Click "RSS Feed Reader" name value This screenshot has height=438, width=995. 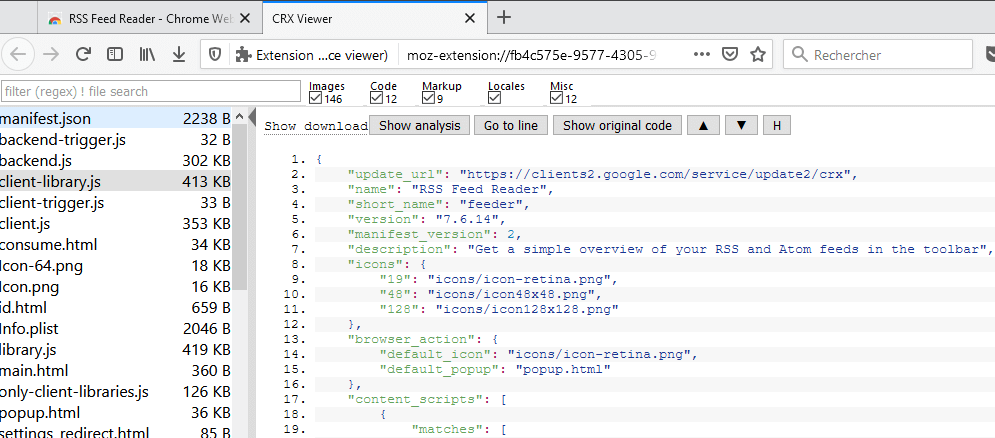click(x=482, y=189)
